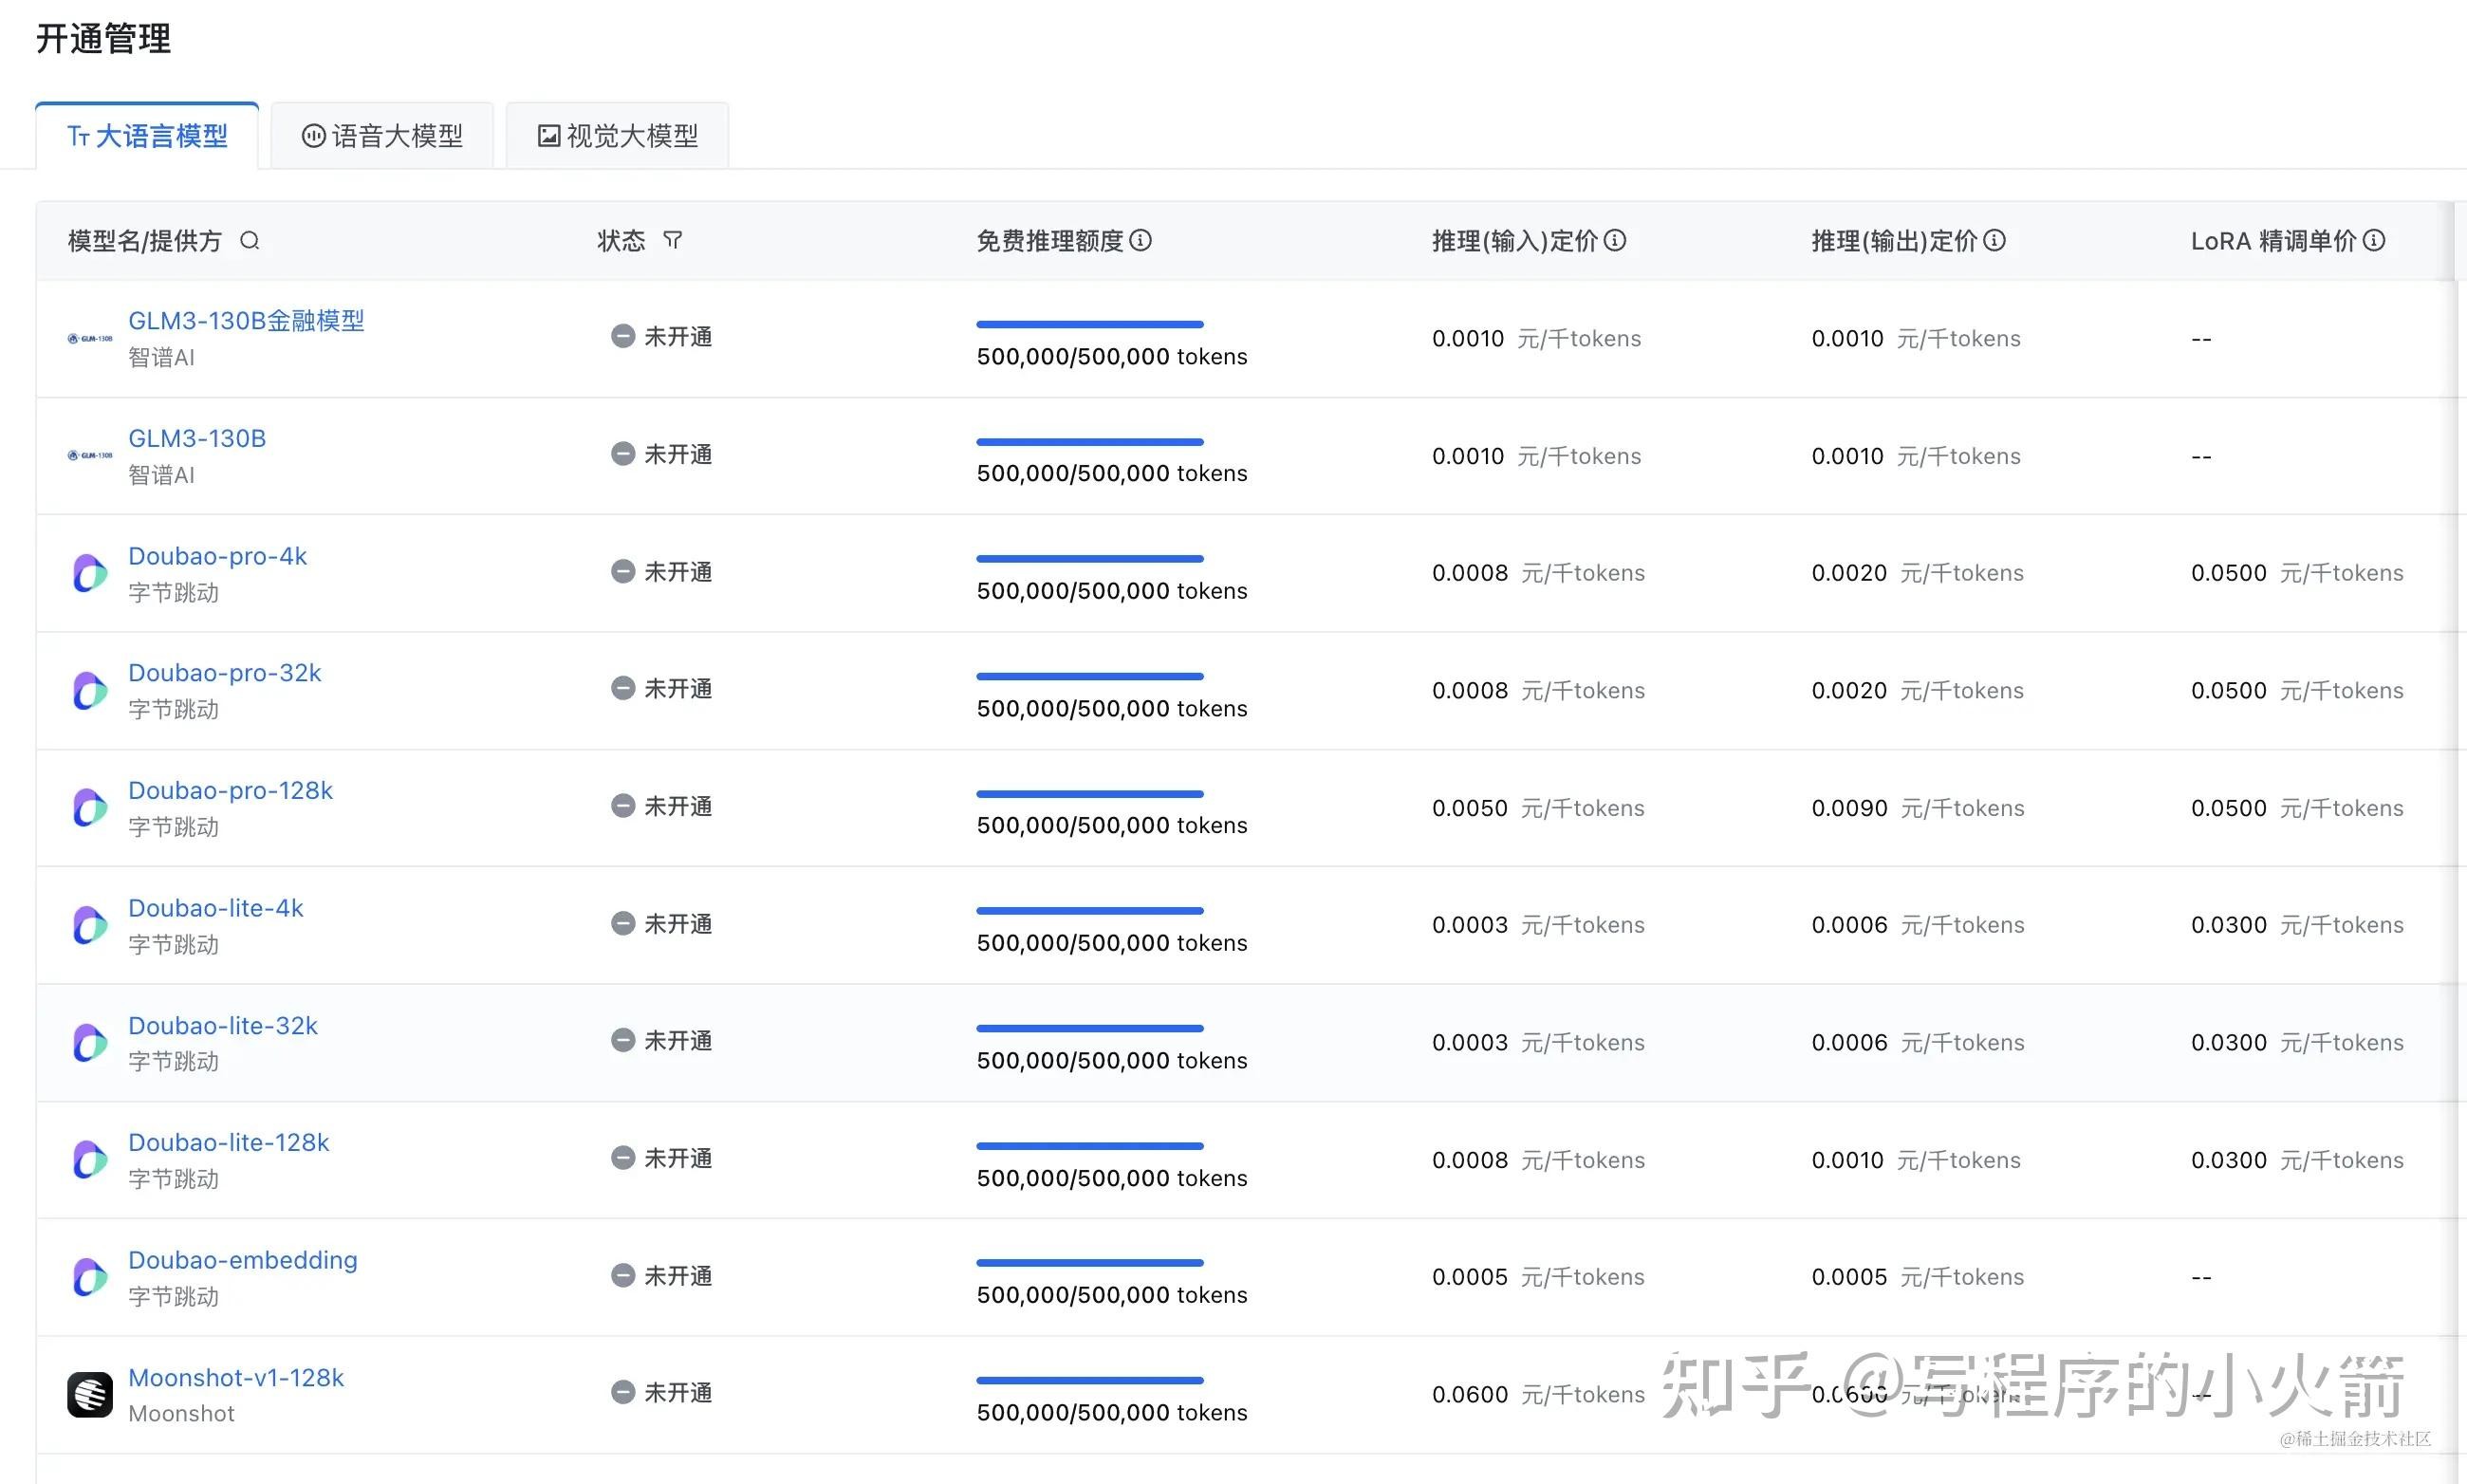Click 未开通 status icon for GLM3-130B金融模型
The image size is (2467, 1484).
click(623, 337)
